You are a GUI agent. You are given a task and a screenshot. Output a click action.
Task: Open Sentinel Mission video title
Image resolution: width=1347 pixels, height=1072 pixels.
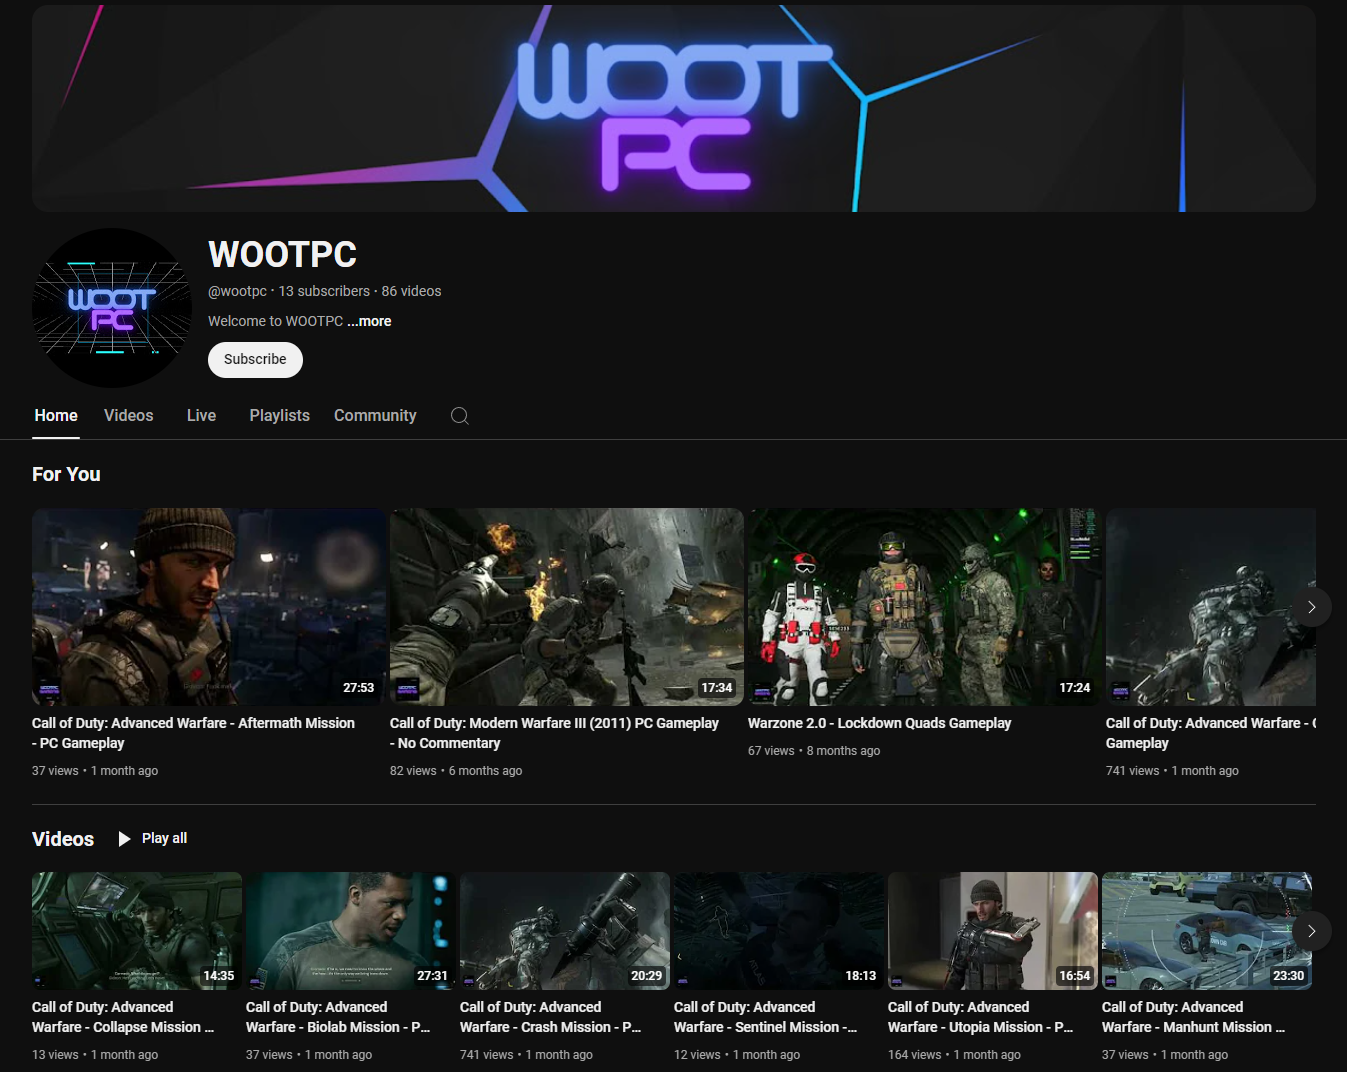pos(765,1017)
